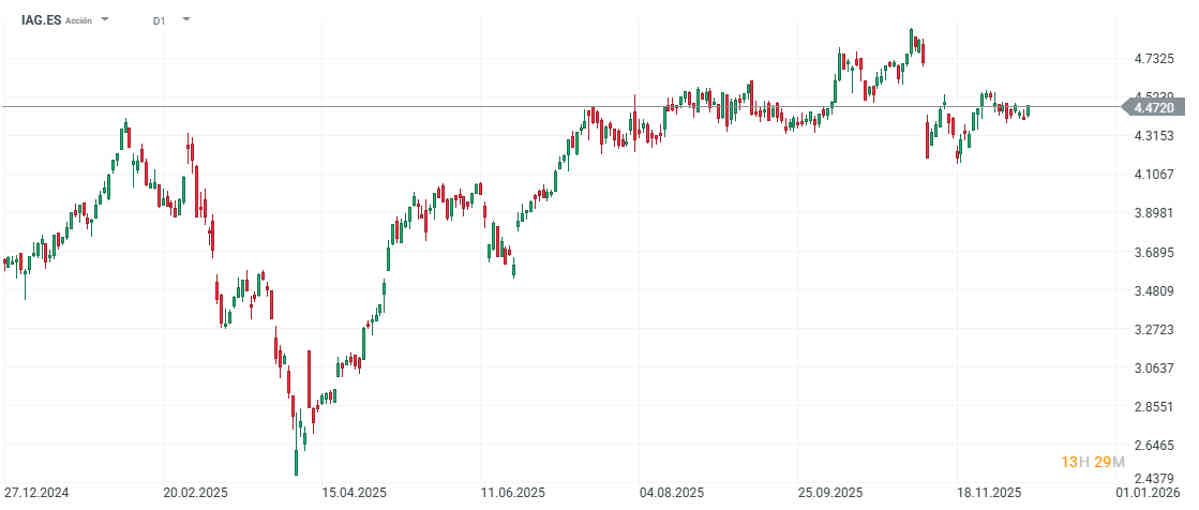The width and height of the screenshot is (1199, 510).
Task: Select the 25.09.2025 time axis label
Action: coord(830,492)
